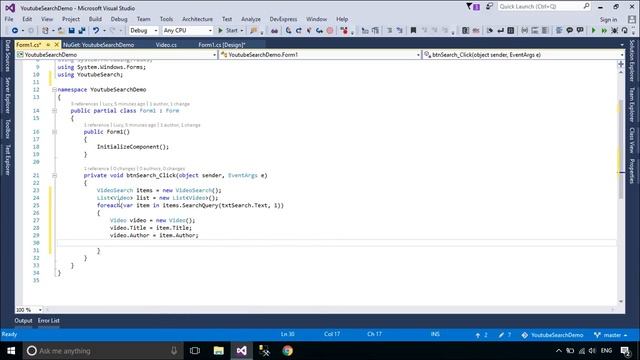The image size is (640, 360).
Task: Click the Navigate Backward toolbar icon
Action: coord(15,31)
